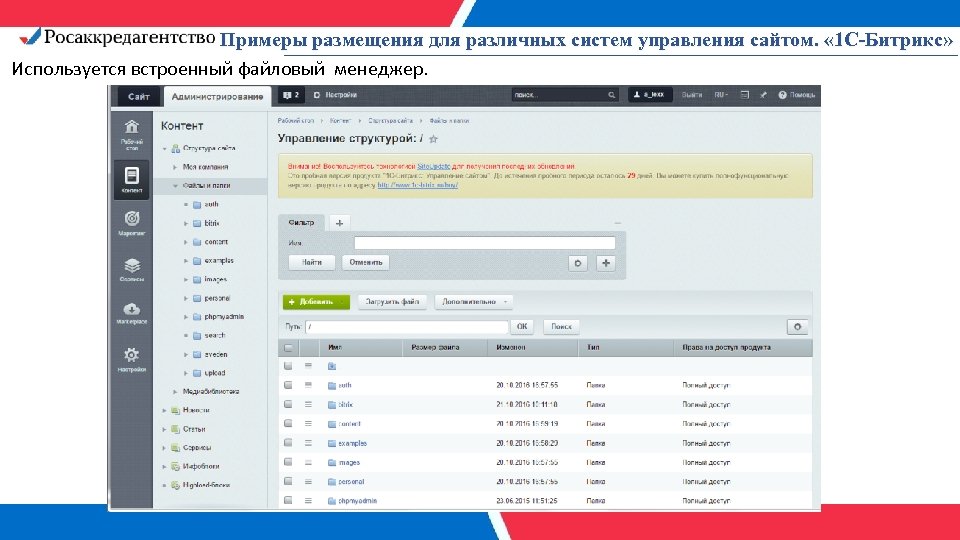Expand the Медиабиблиотека tree node

coord(175,392)
